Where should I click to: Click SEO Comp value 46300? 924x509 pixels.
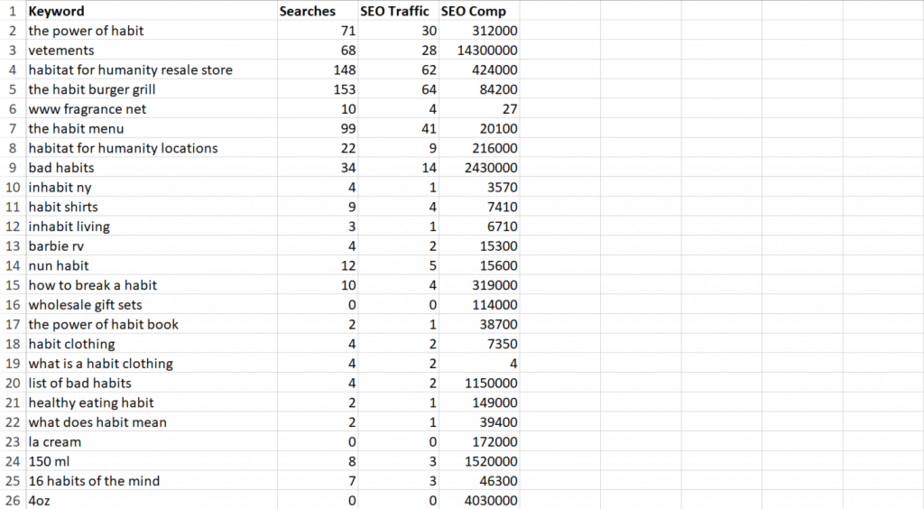(479, 481)
